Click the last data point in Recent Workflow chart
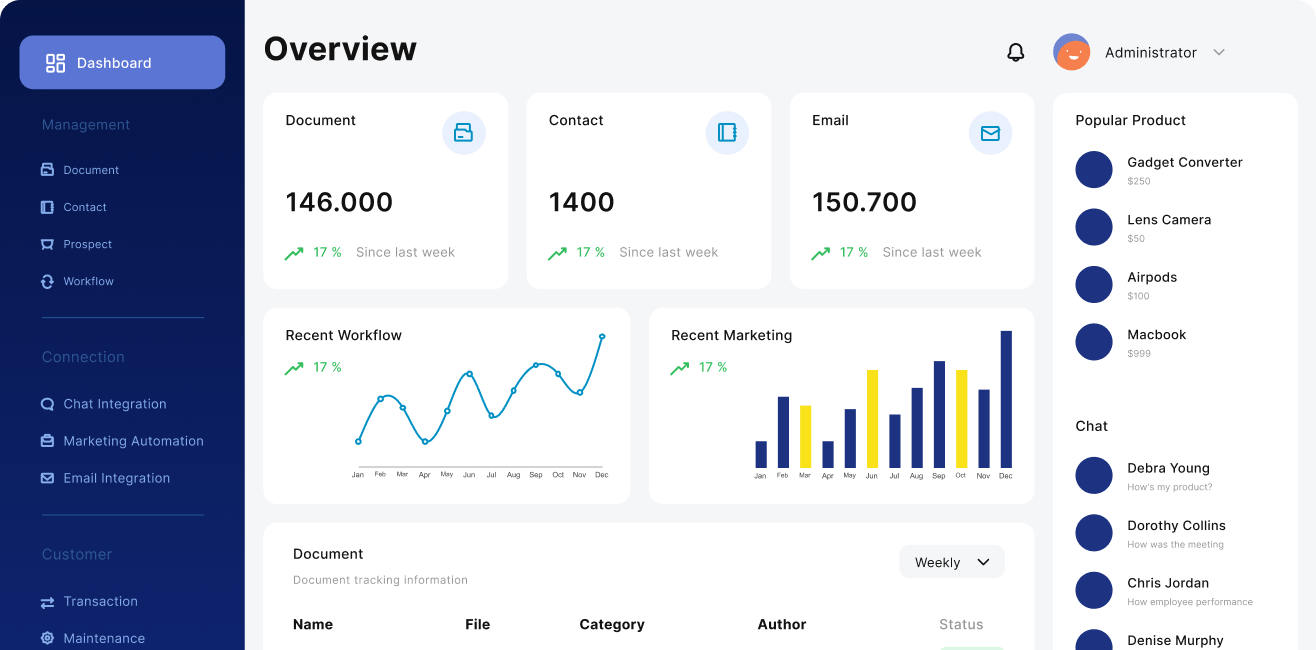The height and width of the screenshot is (650, 1316). [601, 338]
